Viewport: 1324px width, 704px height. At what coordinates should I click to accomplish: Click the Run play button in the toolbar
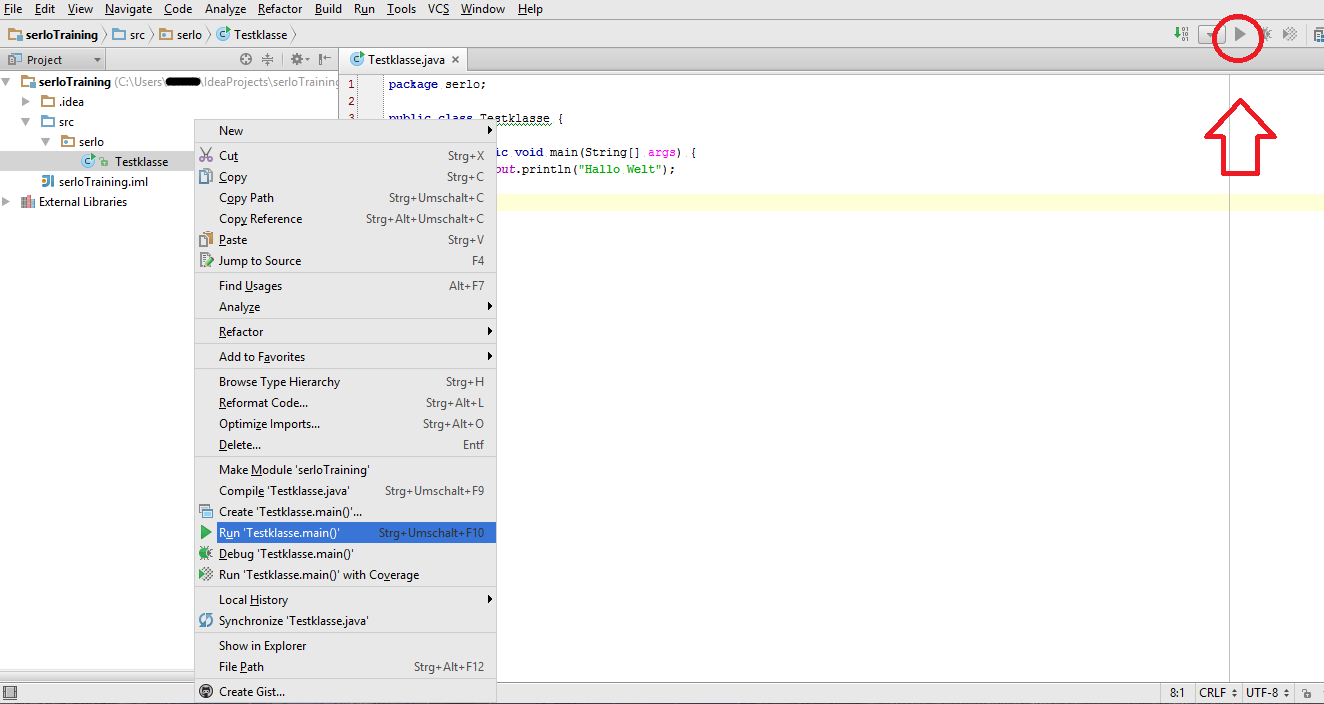pos(1240,34)
